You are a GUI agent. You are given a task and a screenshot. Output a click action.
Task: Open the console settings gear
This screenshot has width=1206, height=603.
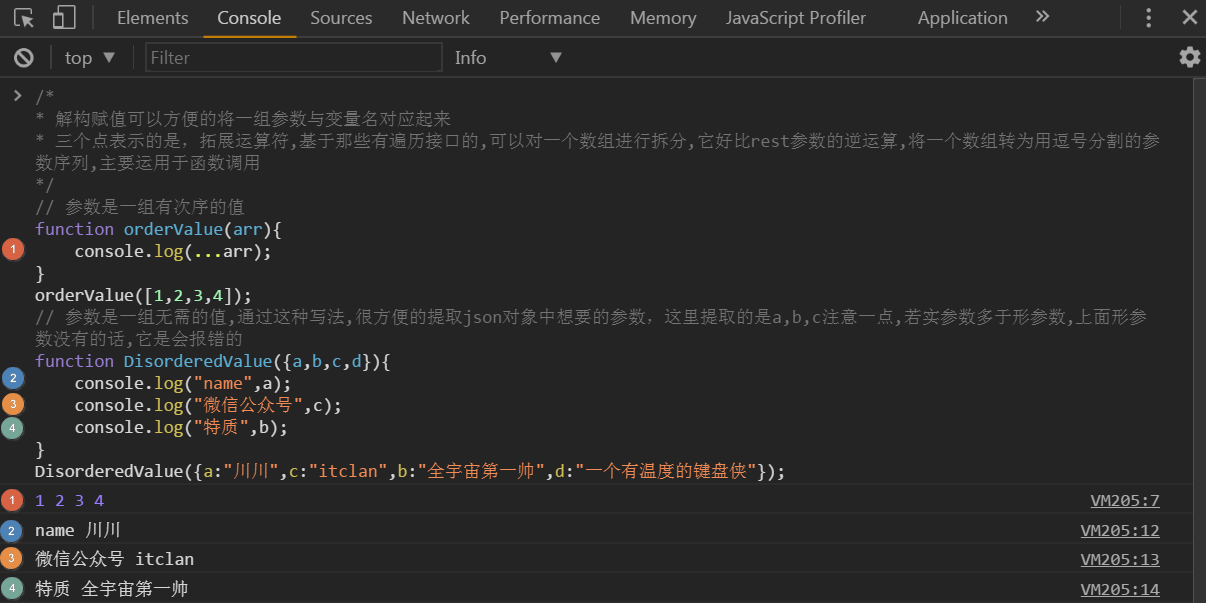[x=1189, y=57]
